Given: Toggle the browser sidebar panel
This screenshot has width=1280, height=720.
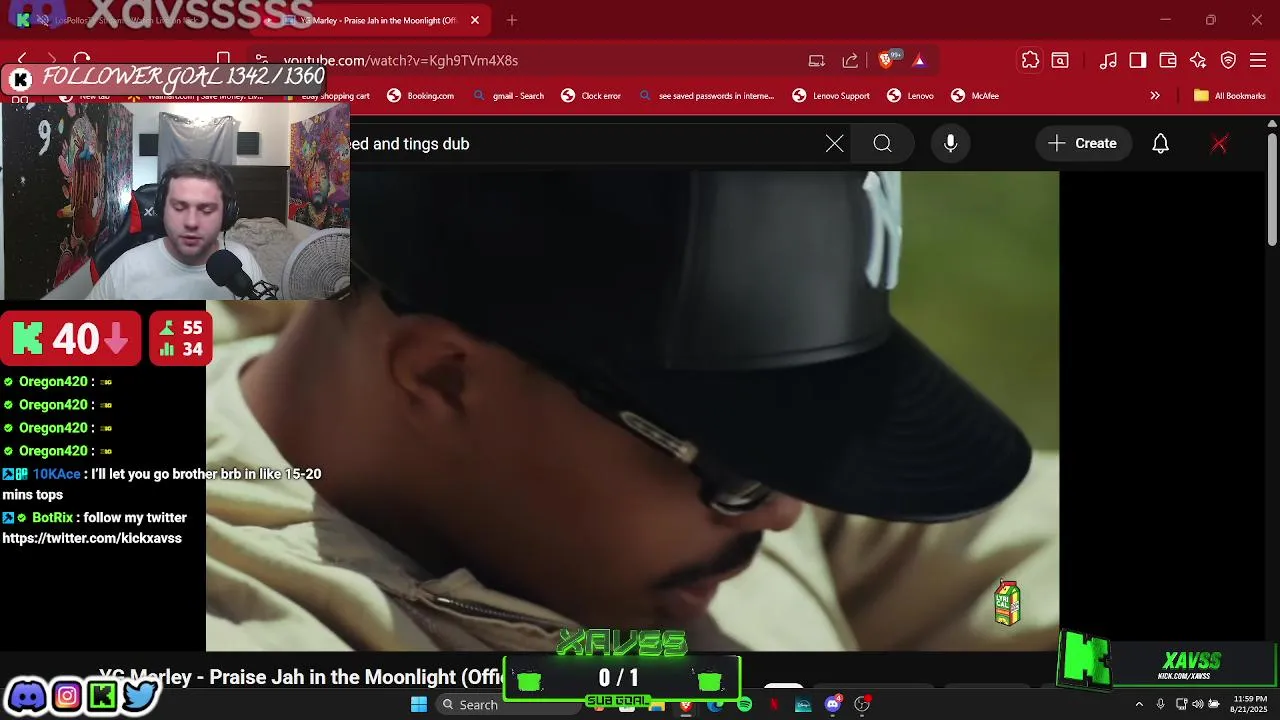Looking at the screenshot, I should pos(1138,60).
